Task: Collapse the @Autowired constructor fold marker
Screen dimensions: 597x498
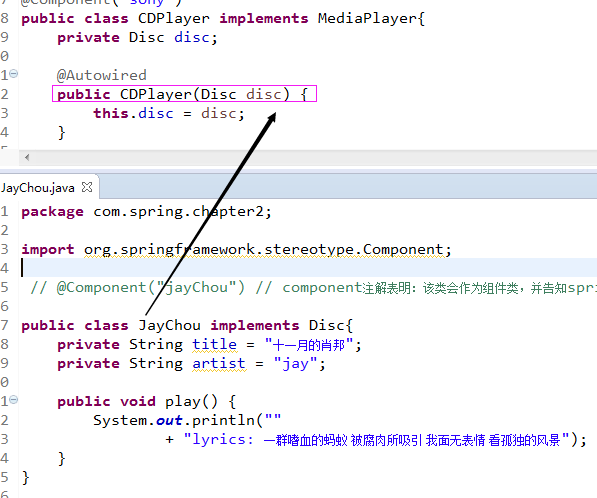Action: (13, 73)
